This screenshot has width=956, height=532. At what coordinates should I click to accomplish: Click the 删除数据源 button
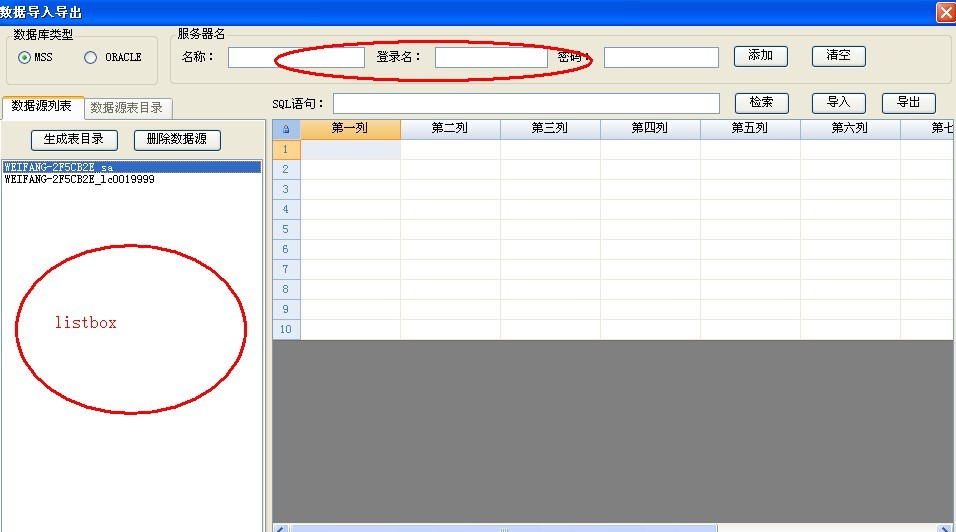click(177, 140)
